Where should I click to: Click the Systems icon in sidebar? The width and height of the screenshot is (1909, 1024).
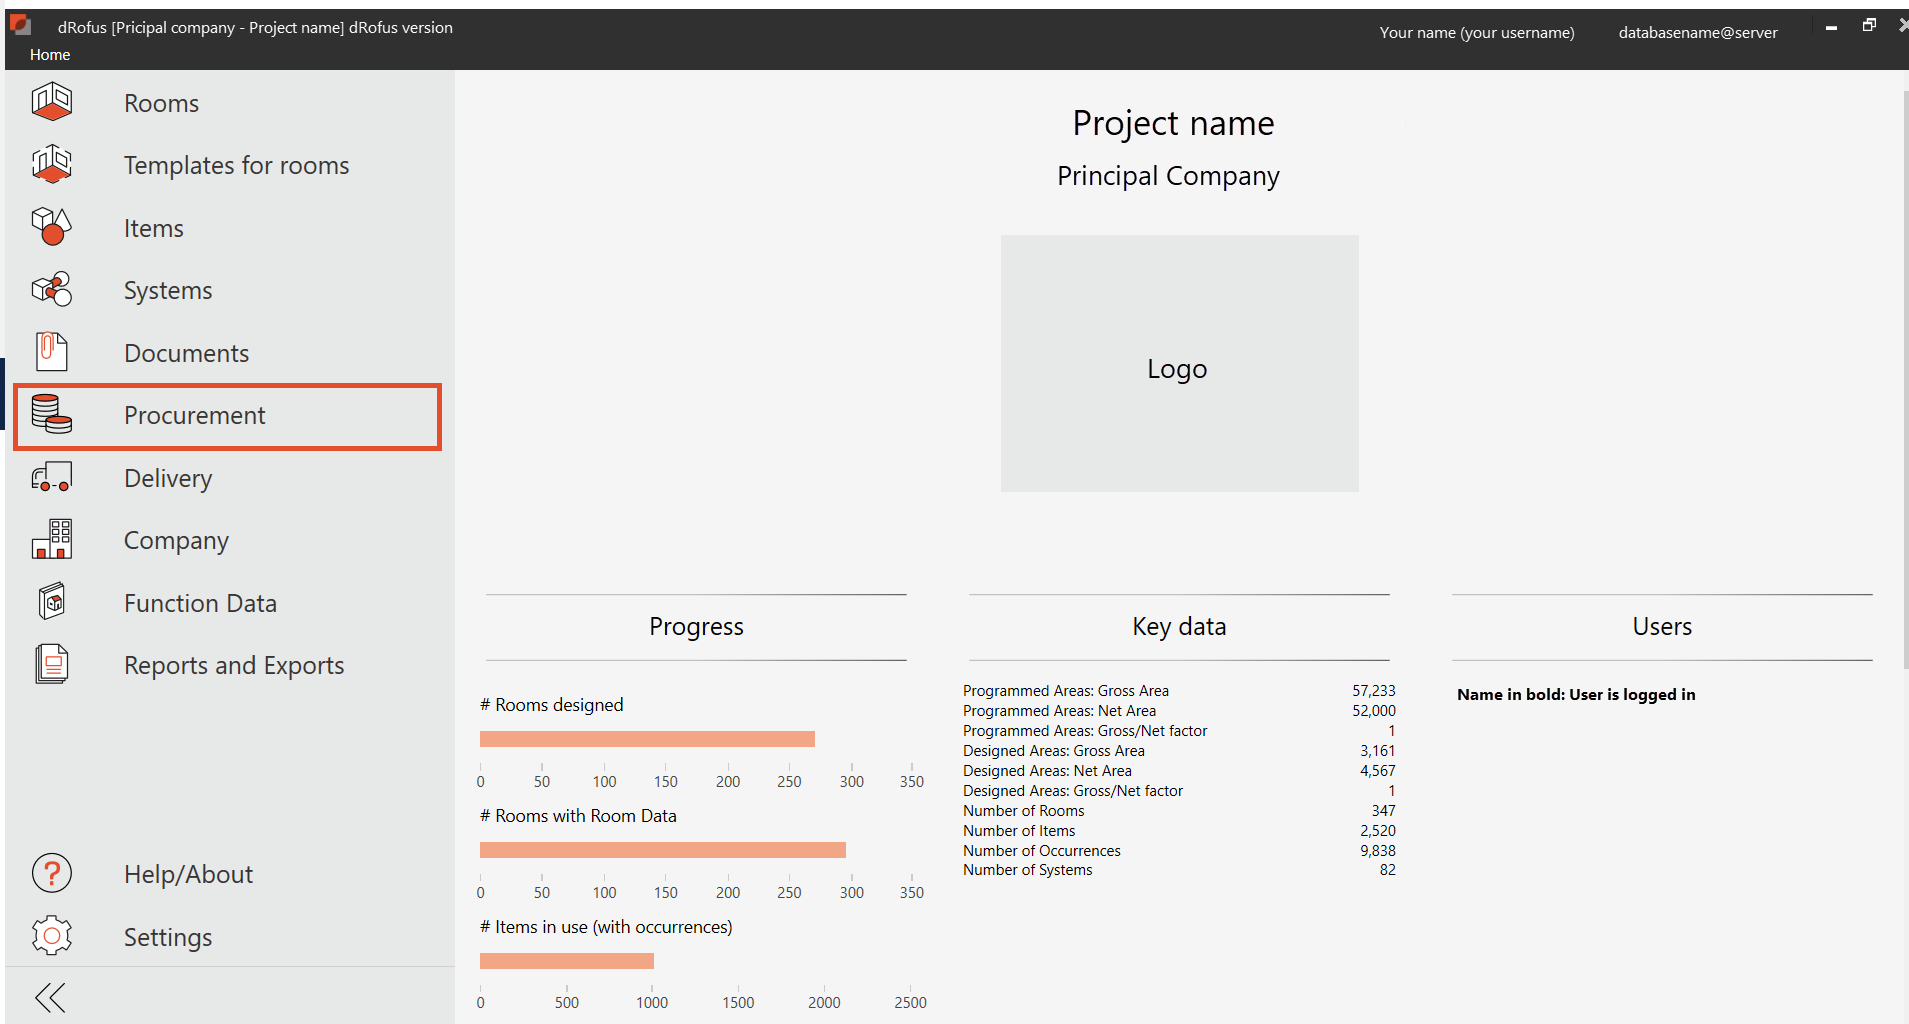(52, 290)
